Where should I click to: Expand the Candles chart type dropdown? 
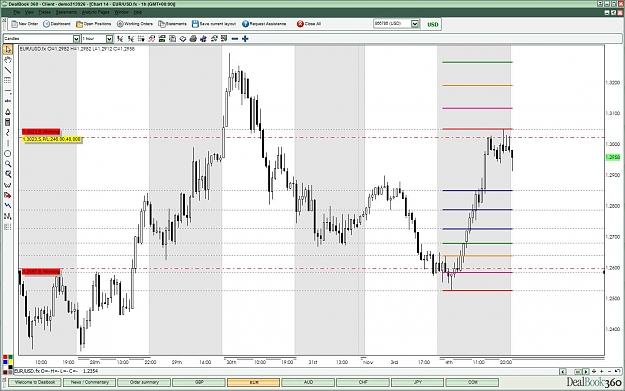coord(76,39)
